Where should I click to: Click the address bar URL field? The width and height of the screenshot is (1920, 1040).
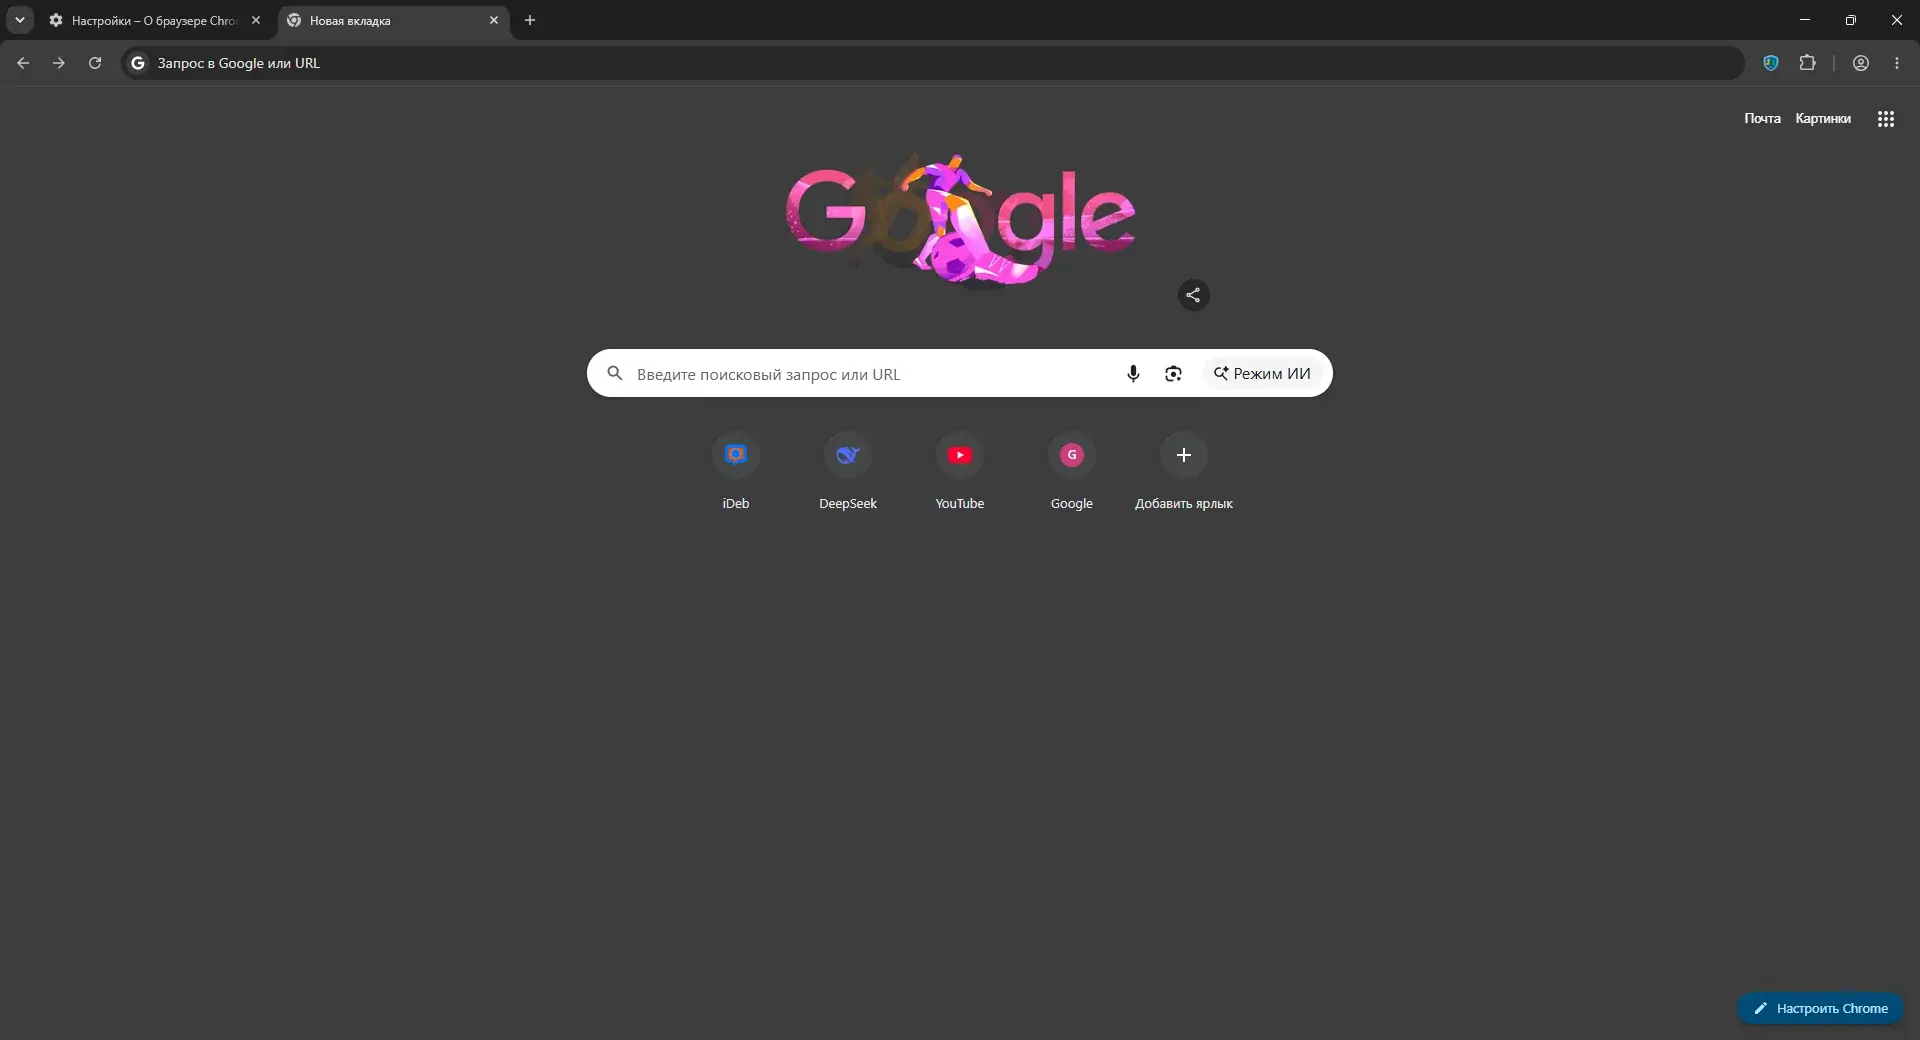[933, 63]
